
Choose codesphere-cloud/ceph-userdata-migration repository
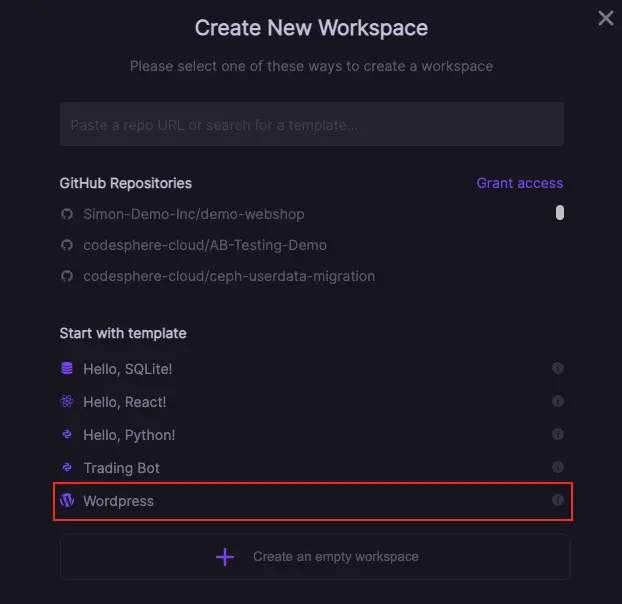pyautogui.click(x=228, y=276)
